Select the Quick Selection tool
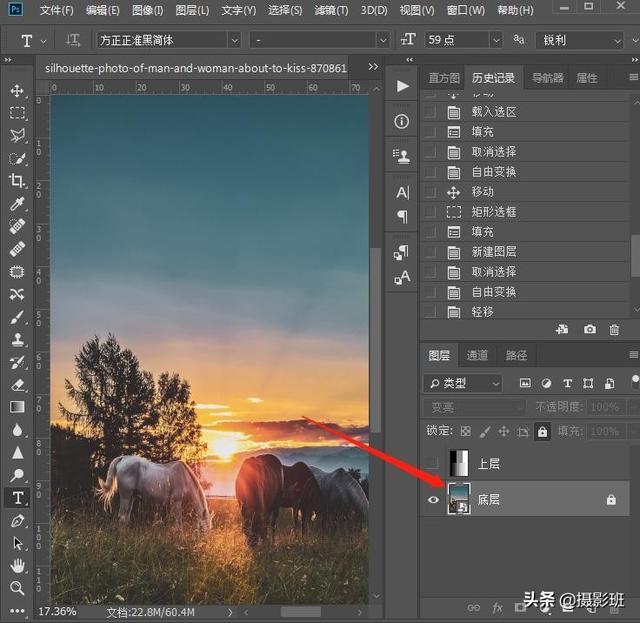This screenshot has width=640, height=623. click(x=17, y=158)
